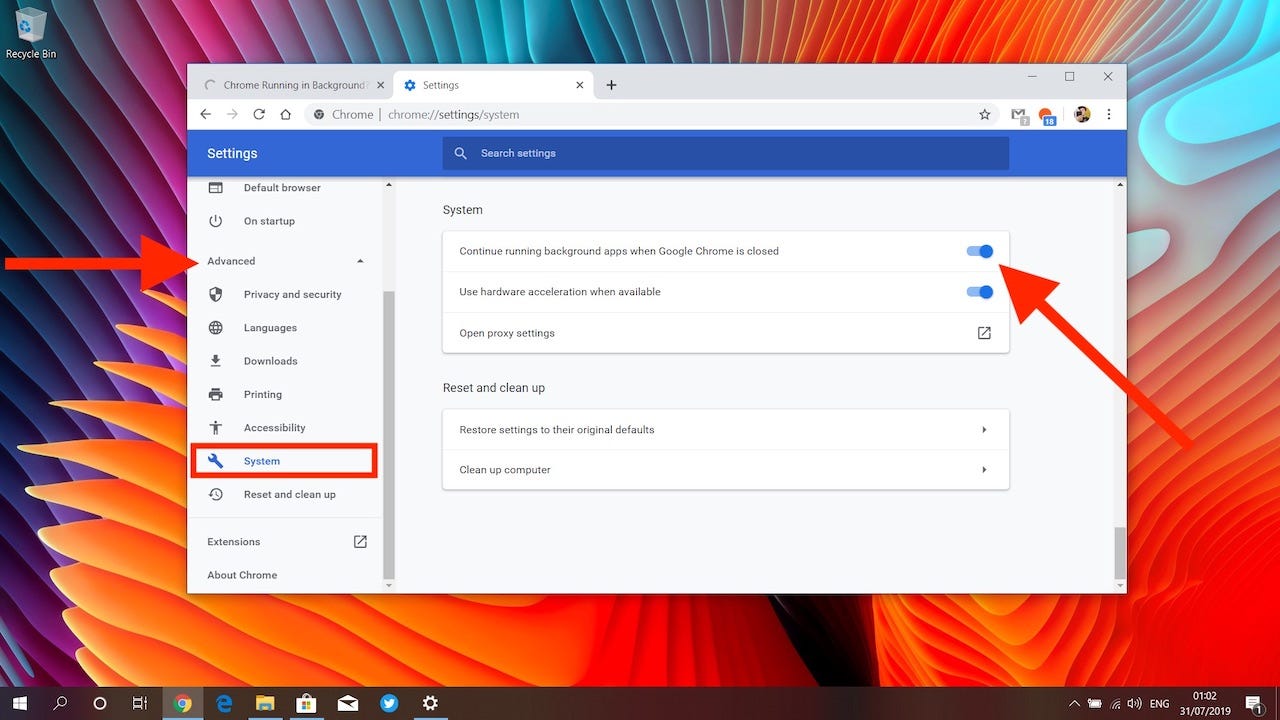Image resolution: width=1280 pixels, height=720 pixels.
Task: Open Default browser in the sidebar
Action: [282, 188]
